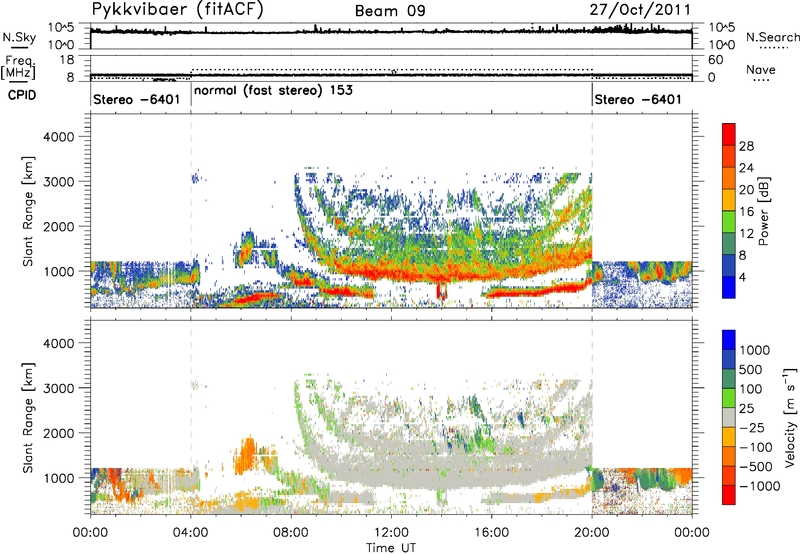Click the '28' tick on power colorbar
Image resolution: width=800 pixels, height=554 pixels.
[x=746, y=146]
